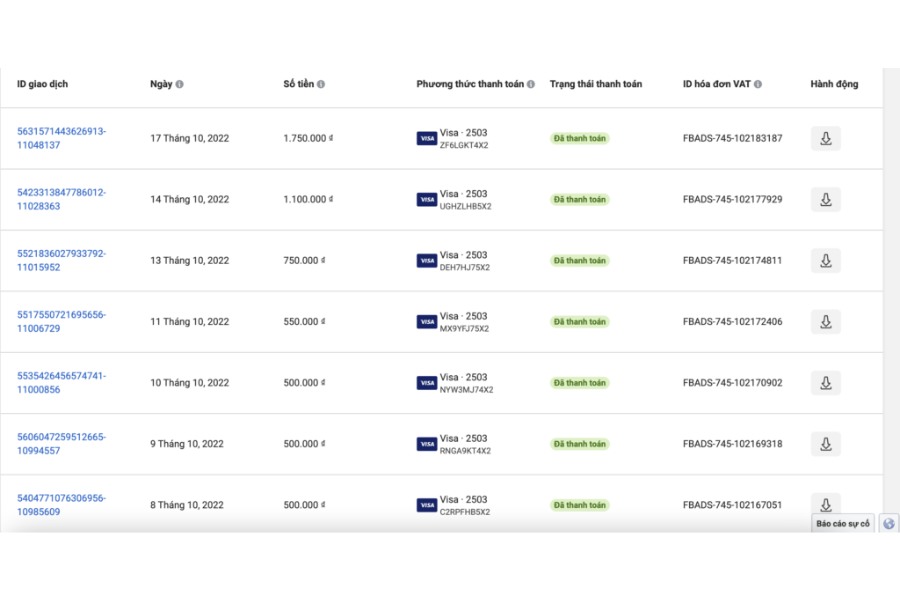
Task: Download invoice FBADS-745-102172406
Action: [825, 322]
